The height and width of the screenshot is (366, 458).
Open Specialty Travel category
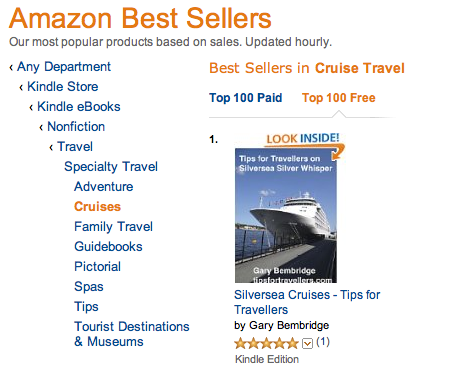[111, 167]
